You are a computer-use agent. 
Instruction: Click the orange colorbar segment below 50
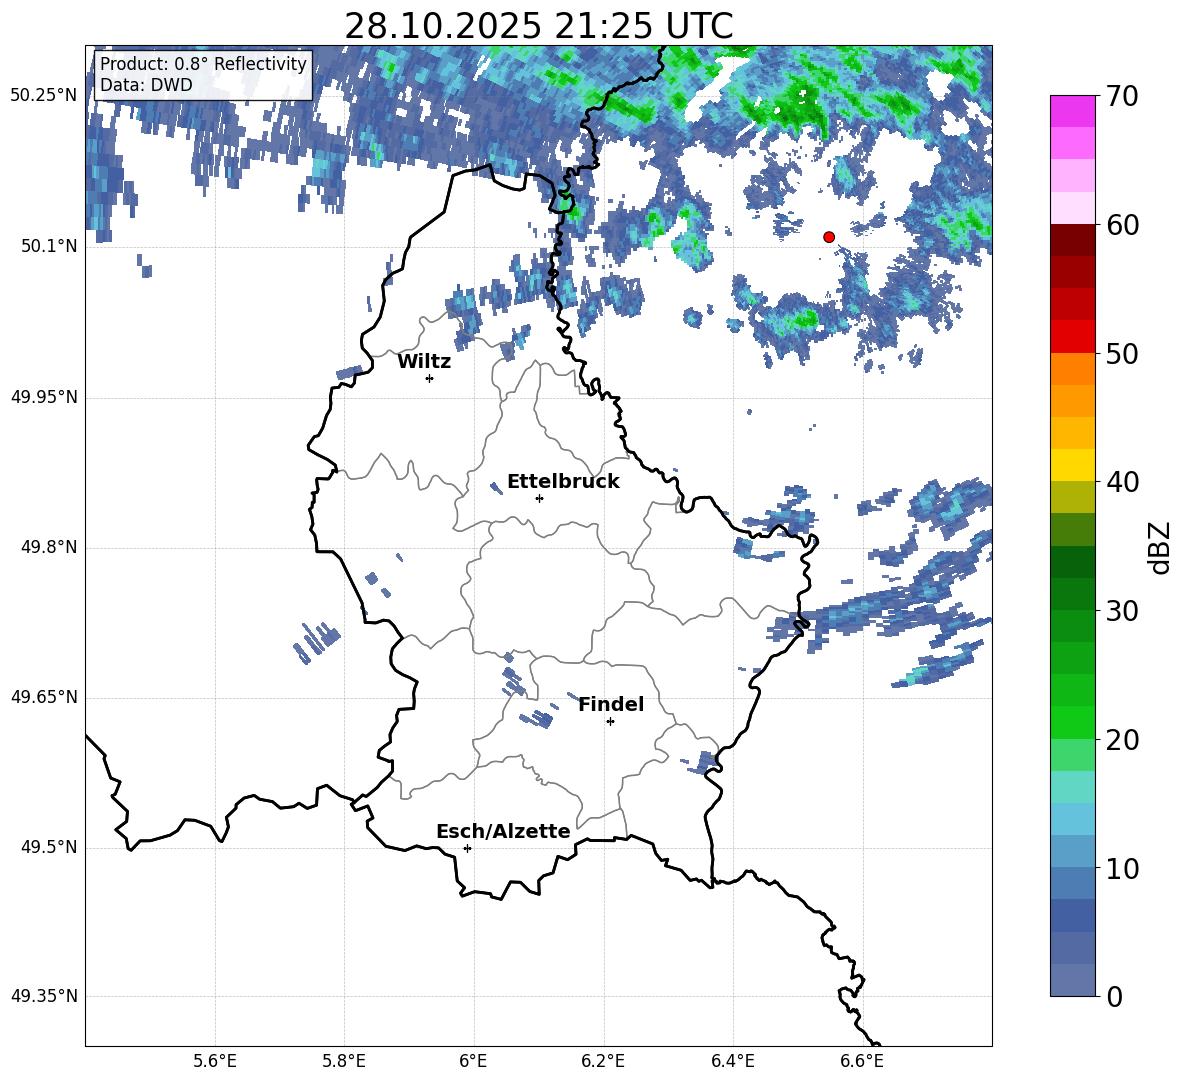(x=1073, y=369)
